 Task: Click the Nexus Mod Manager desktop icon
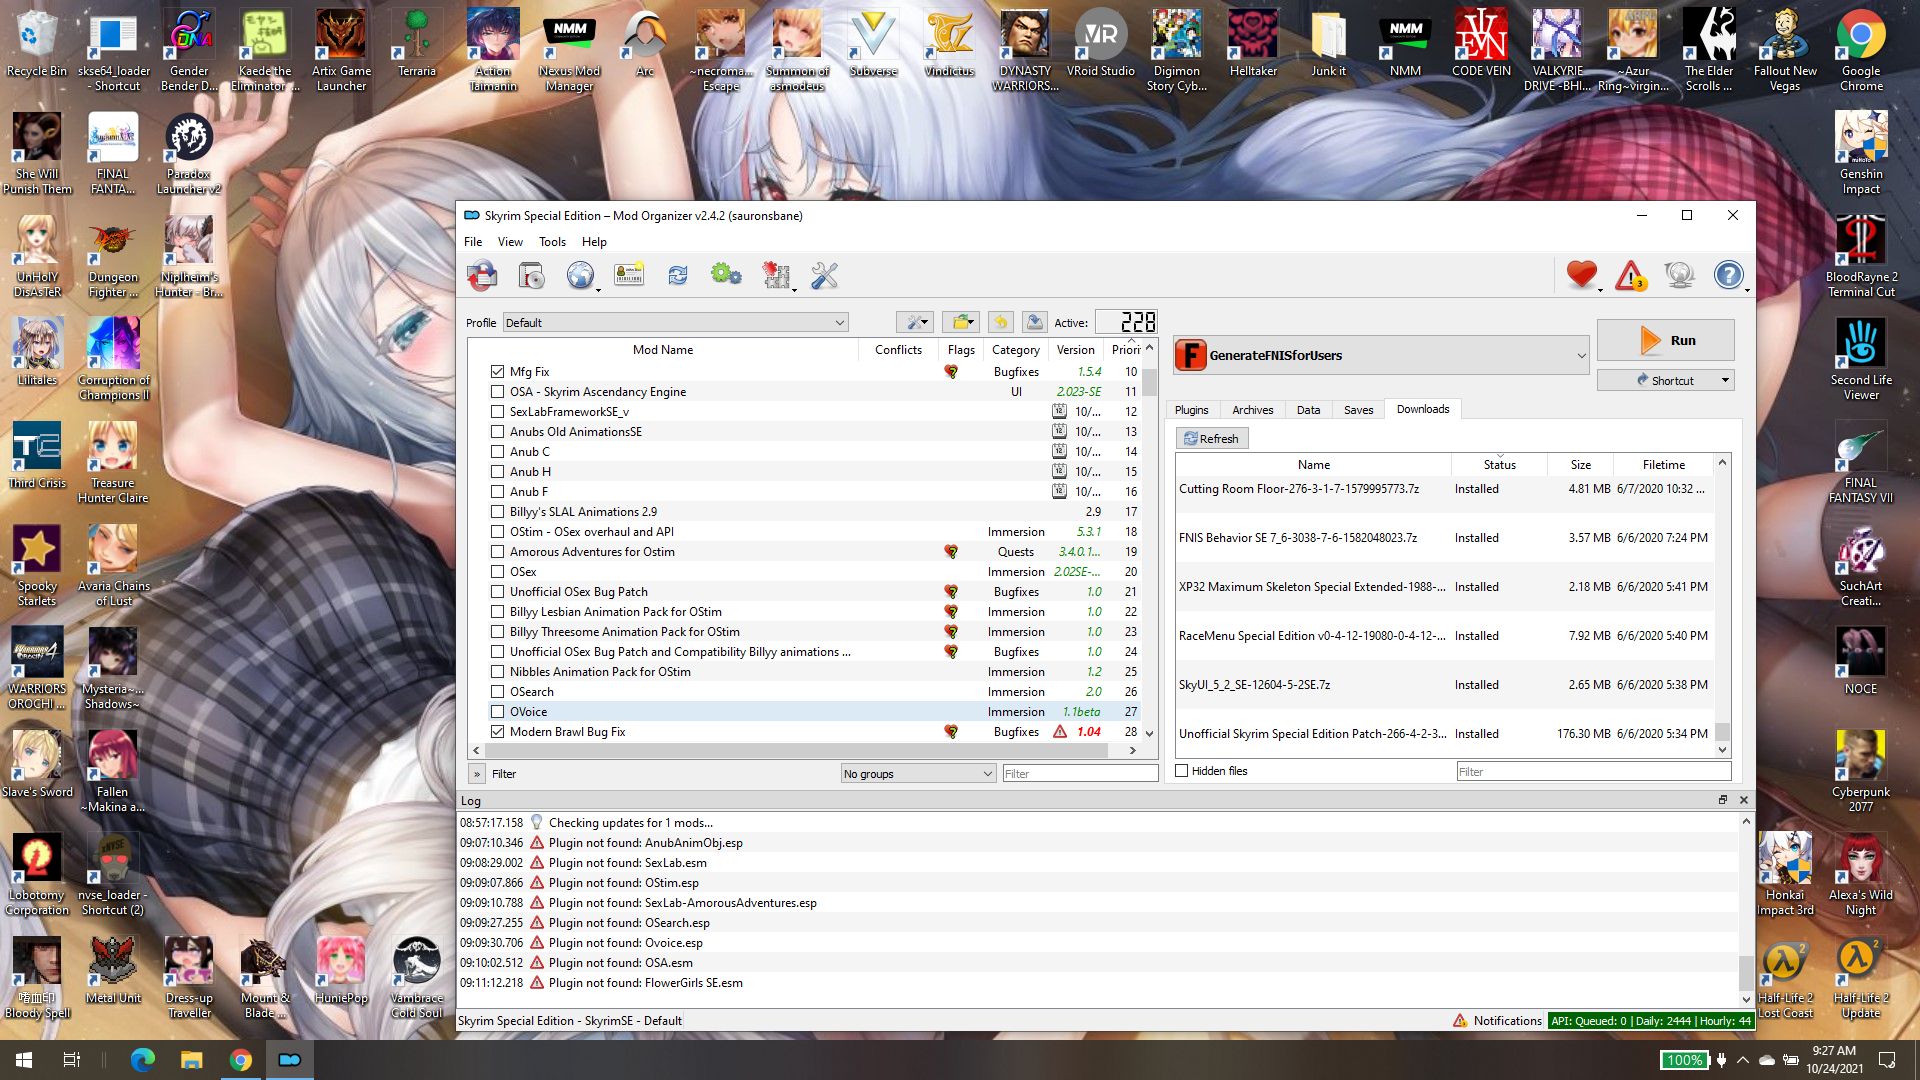569,50
